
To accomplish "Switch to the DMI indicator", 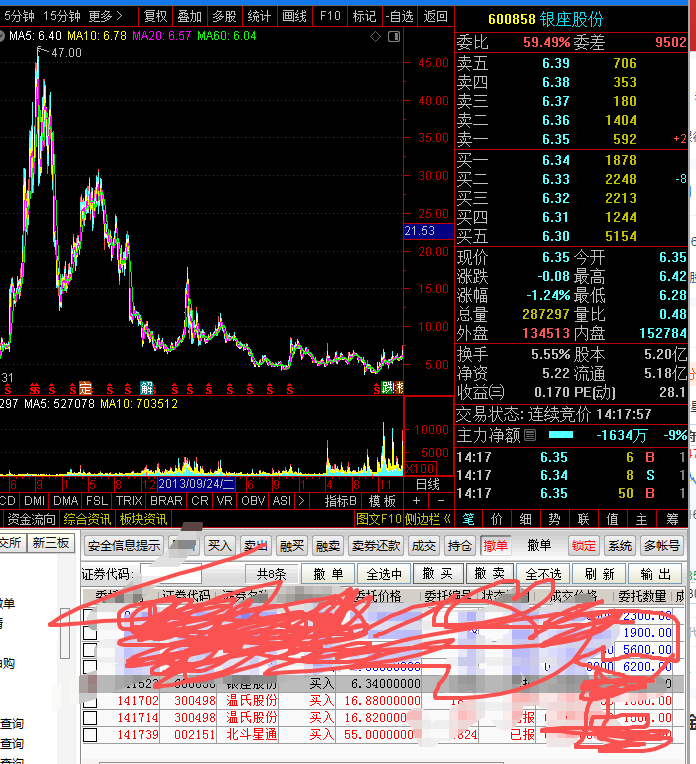I will (34, 500).
